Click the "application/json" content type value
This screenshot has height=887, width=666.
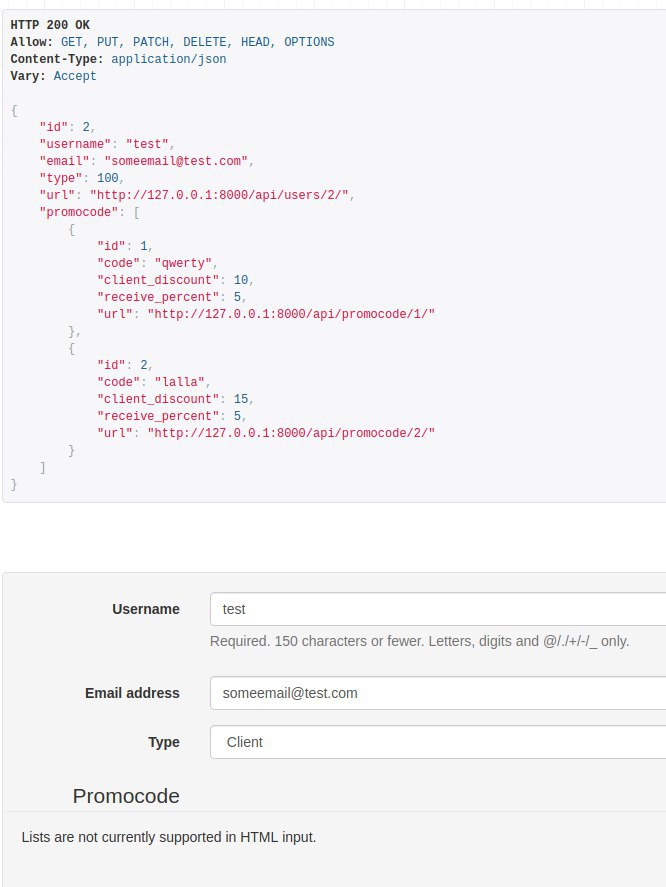pos(169,59)
